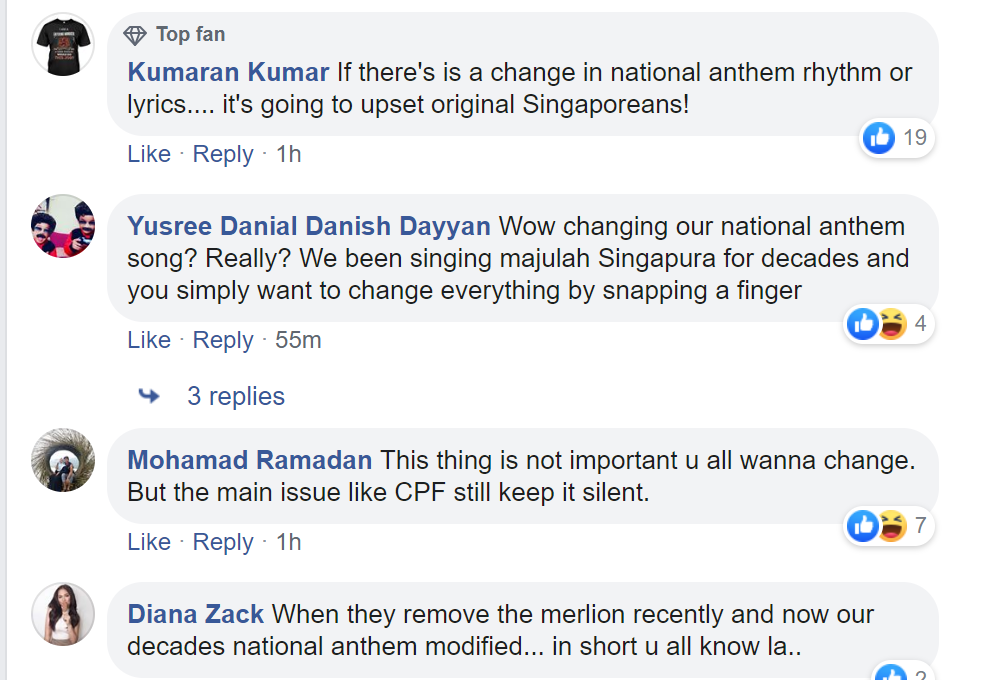The image size is (1005, 680).
Task: Reply to Kumaran Kumar's comment
Action: pos(223,154)
